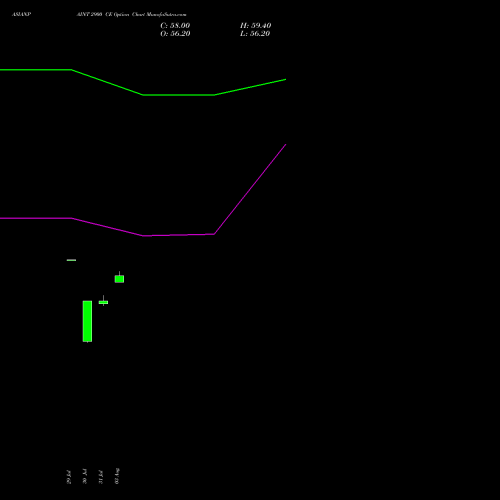The width and height of the screenshot is (500, 500).
Task: Click the close price C: 58.00
Action: tap(175, 26)
